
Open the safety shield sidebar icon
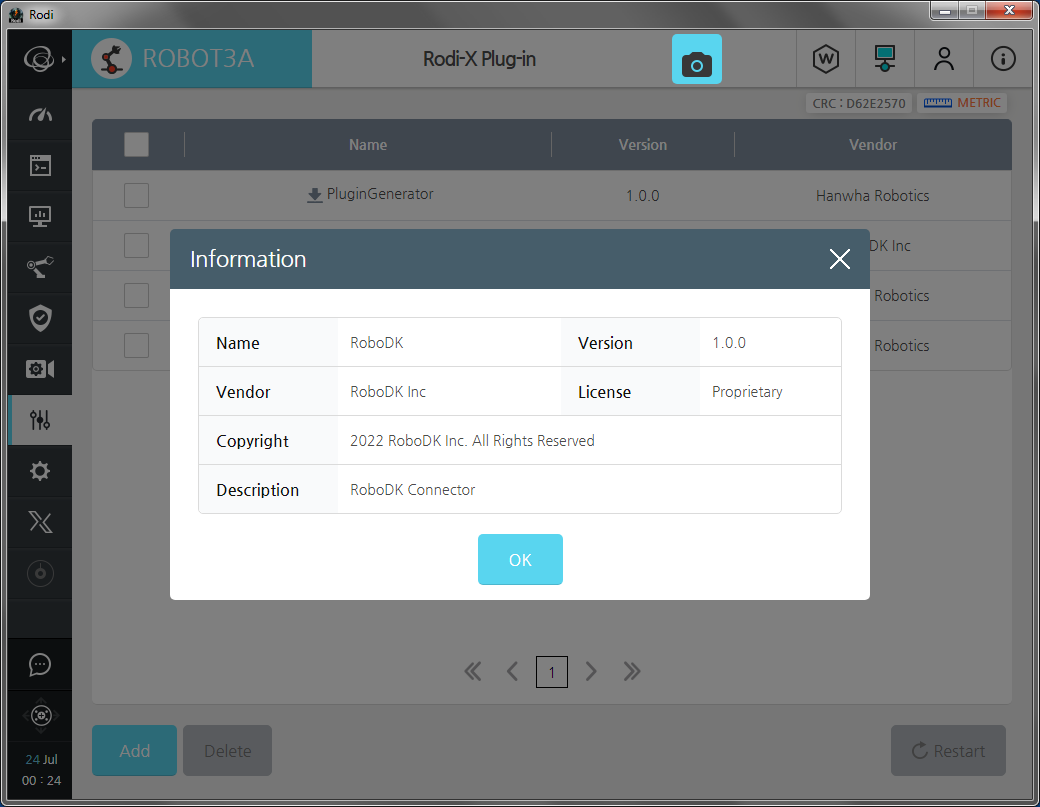tap(40, 318)
